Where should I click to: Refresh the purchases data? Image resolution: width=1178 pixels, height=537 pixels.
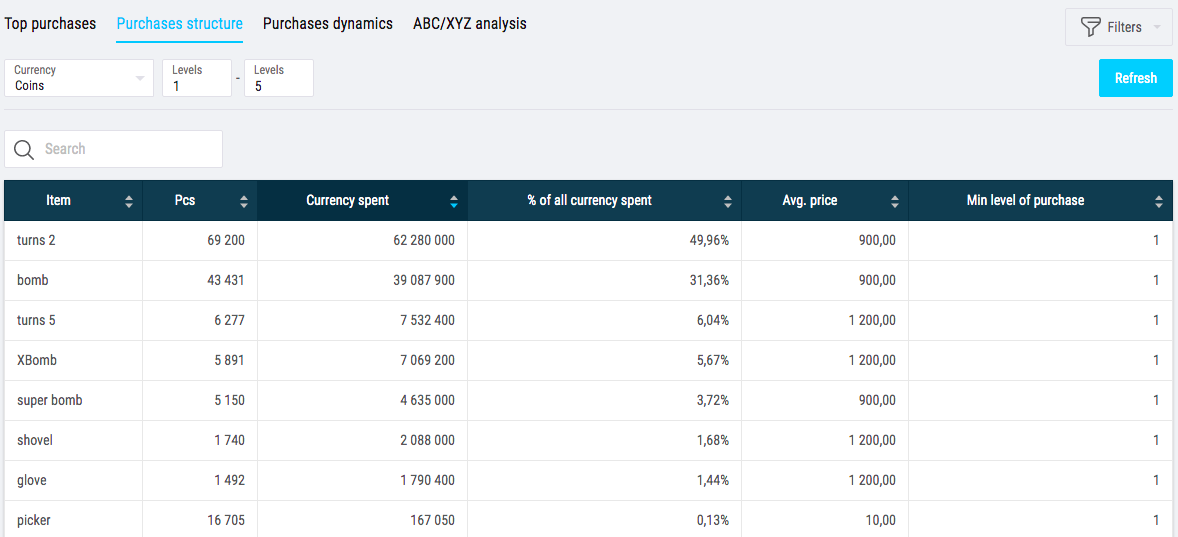click(1135, 78)
